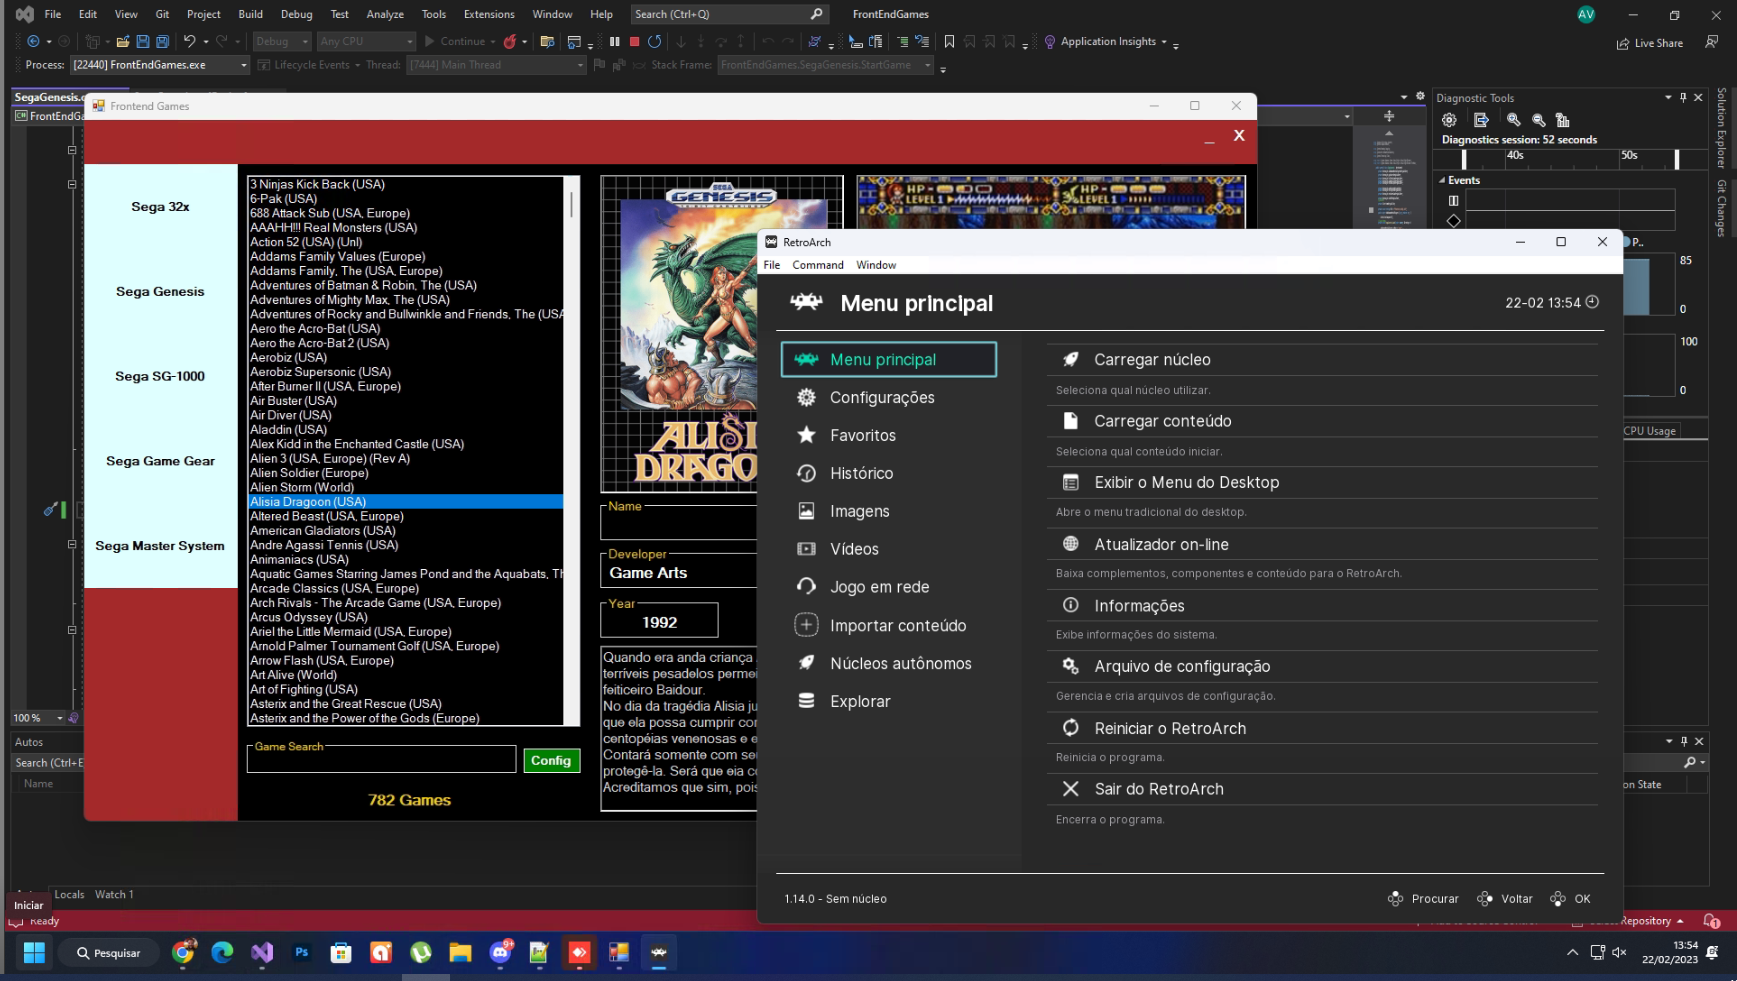Screen dimensions: 1737x981
Task: Open File Explorer from the taskbar
Action: pyautogui.click(x=460, y=953)
